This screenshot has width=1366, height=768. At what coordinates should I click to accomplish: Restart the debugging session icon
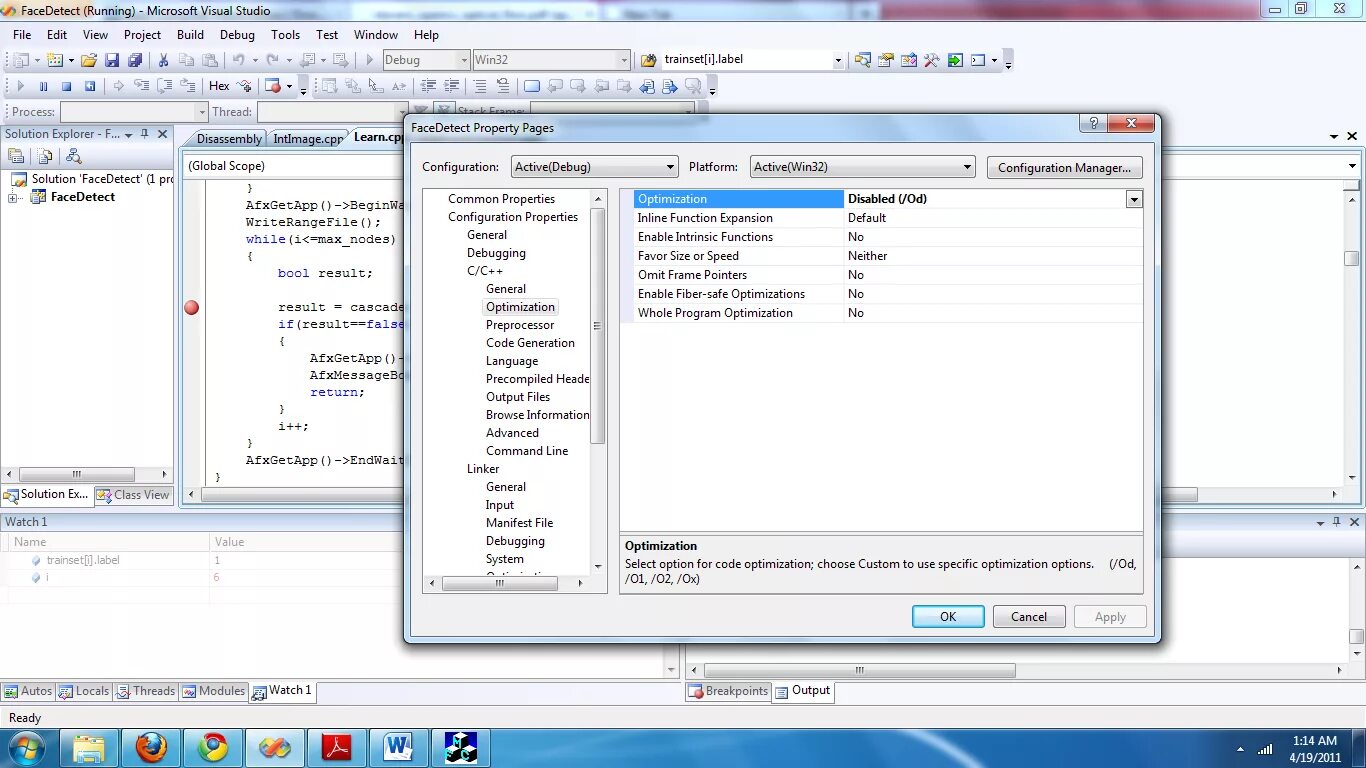point(90,86)
